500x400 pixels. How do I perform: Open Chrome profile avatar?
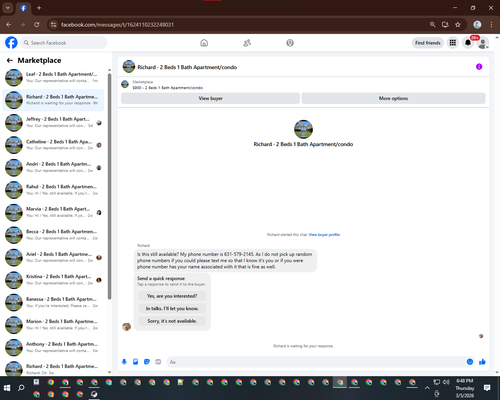click(x=477, y=24)
